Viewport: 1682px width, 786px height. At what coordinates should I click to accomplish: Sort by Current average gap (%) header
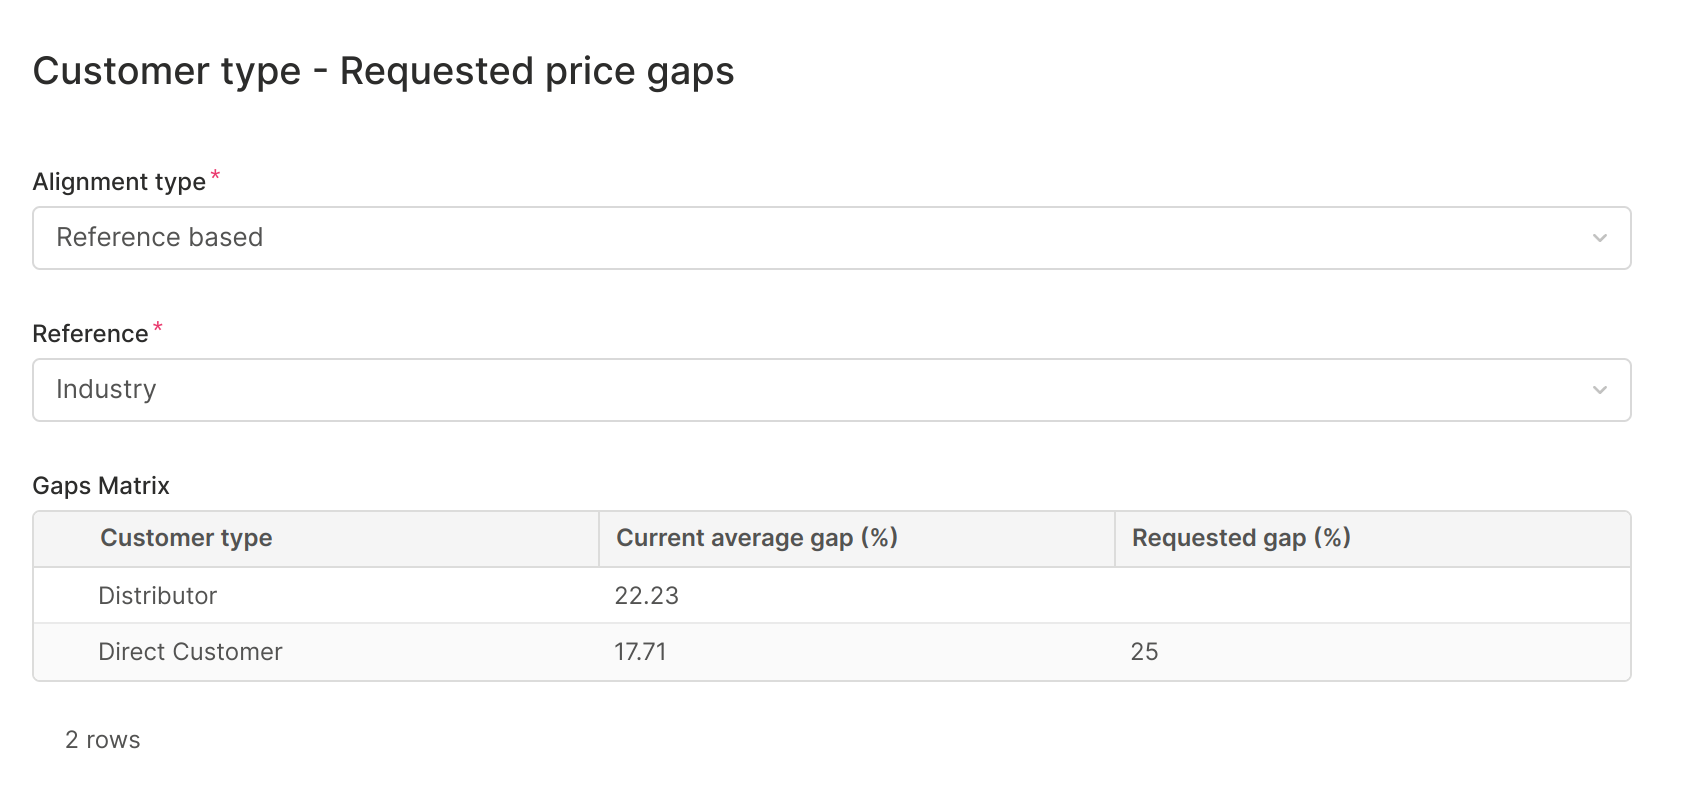pyautogui.click(x=756, y=538)
